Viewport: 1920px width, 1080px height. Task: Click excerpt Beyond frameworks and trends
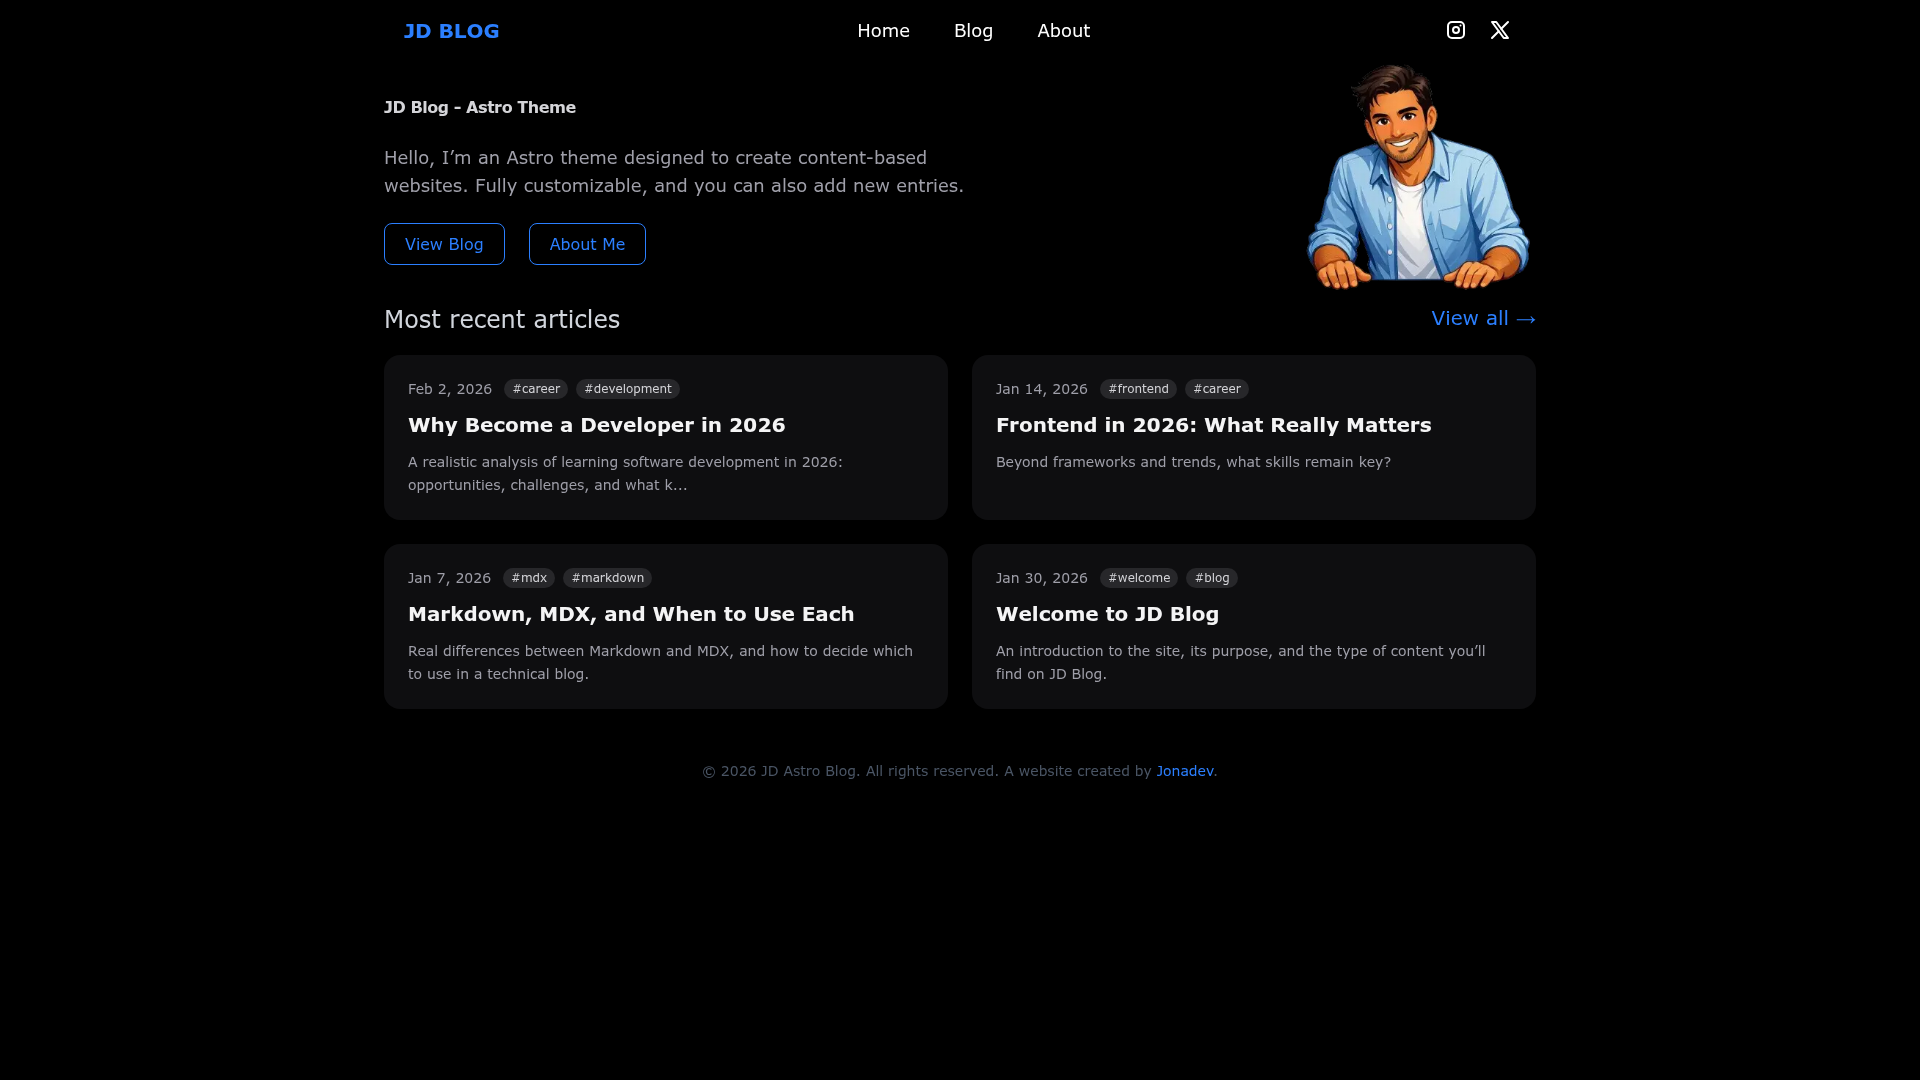pyautogui.click(x=1193, y=462)
